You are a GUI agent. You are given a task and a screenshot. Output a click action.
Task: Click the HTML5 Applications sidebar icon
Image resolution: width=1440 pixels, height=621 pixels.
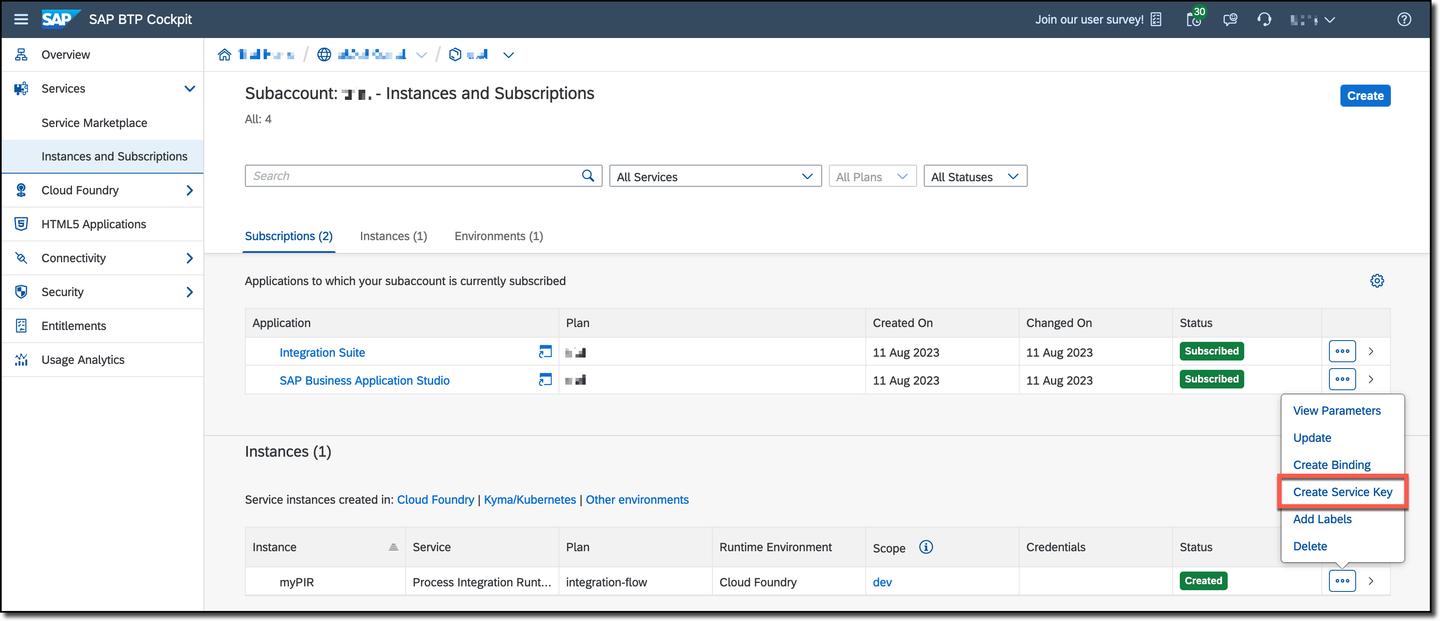click(x=21, y=224)
